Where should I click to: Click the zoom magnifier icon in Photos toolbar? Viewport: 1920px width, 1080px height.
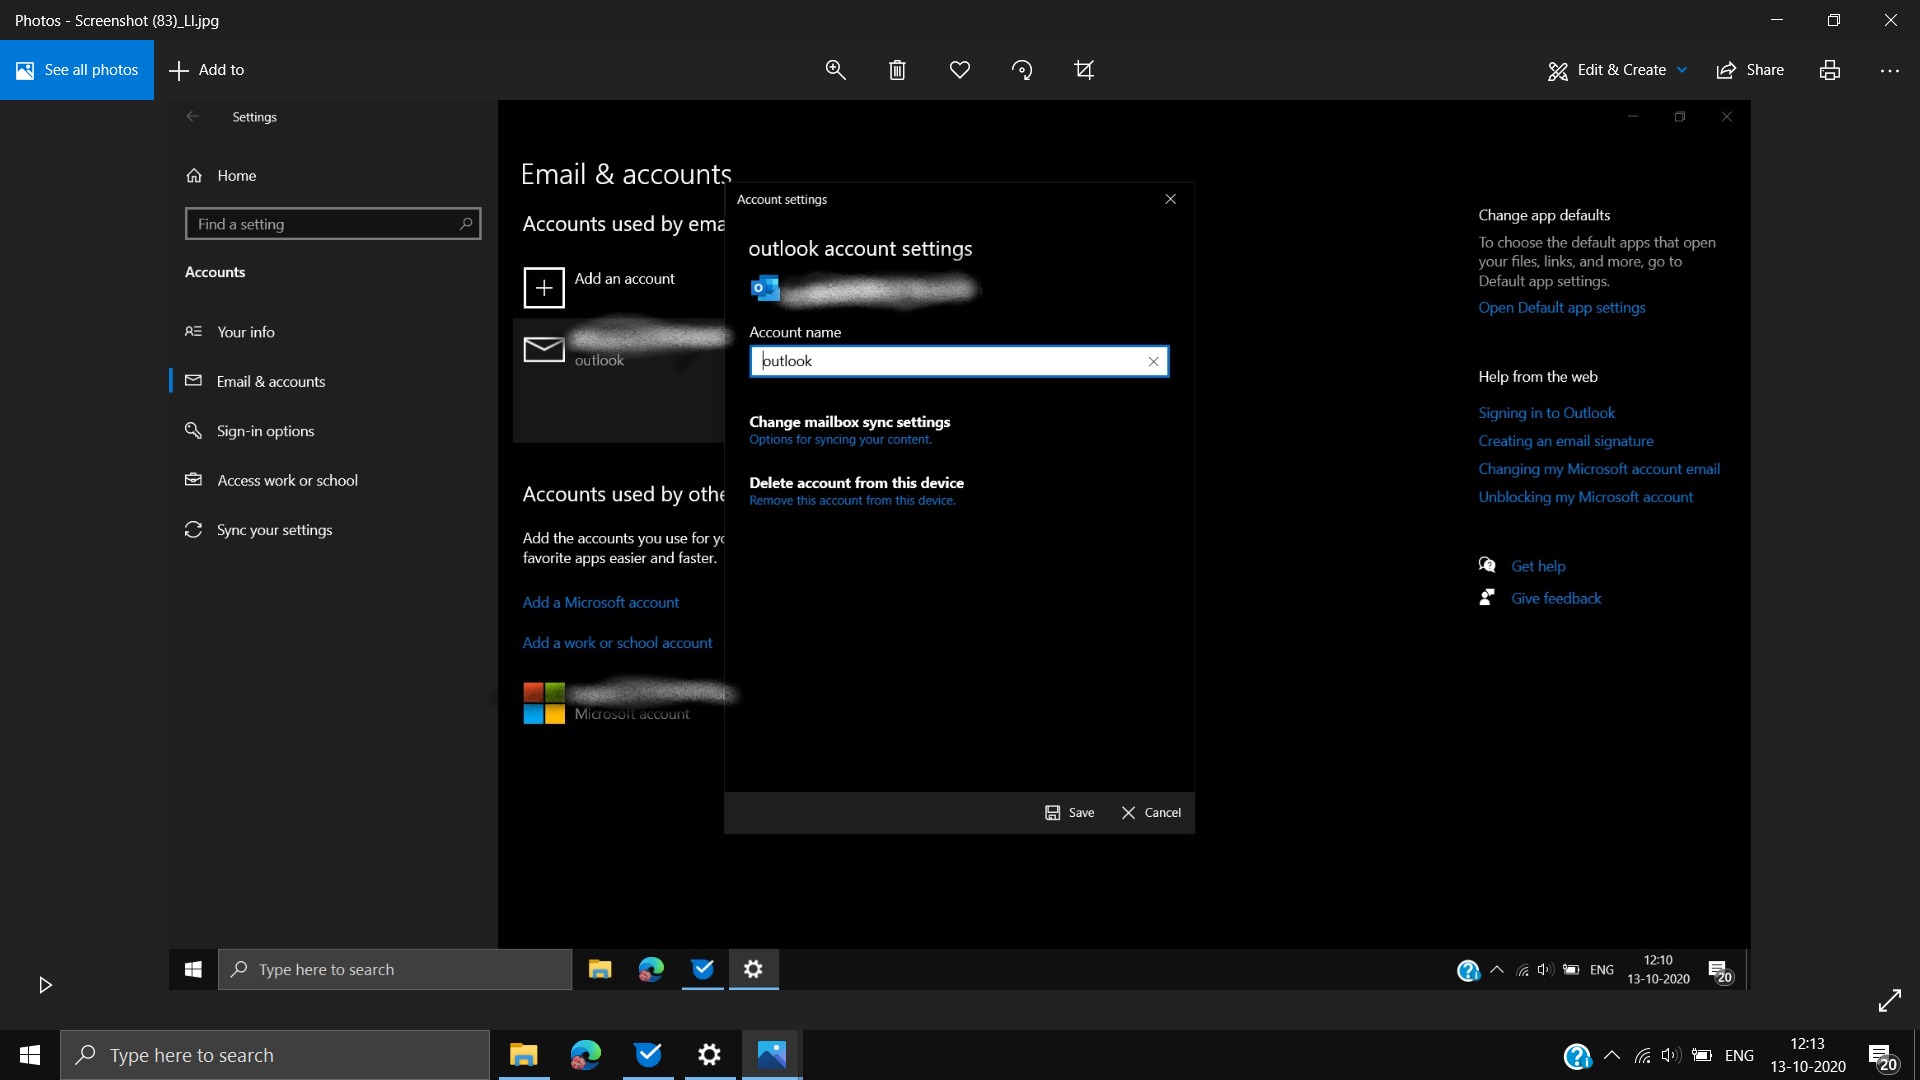coord(835,70)
